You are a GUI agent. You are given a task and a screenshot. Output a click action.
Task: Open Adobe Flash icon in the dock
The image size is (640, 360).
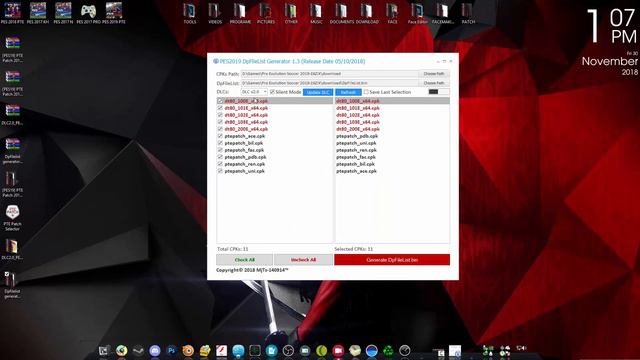[x=222, y=350]
